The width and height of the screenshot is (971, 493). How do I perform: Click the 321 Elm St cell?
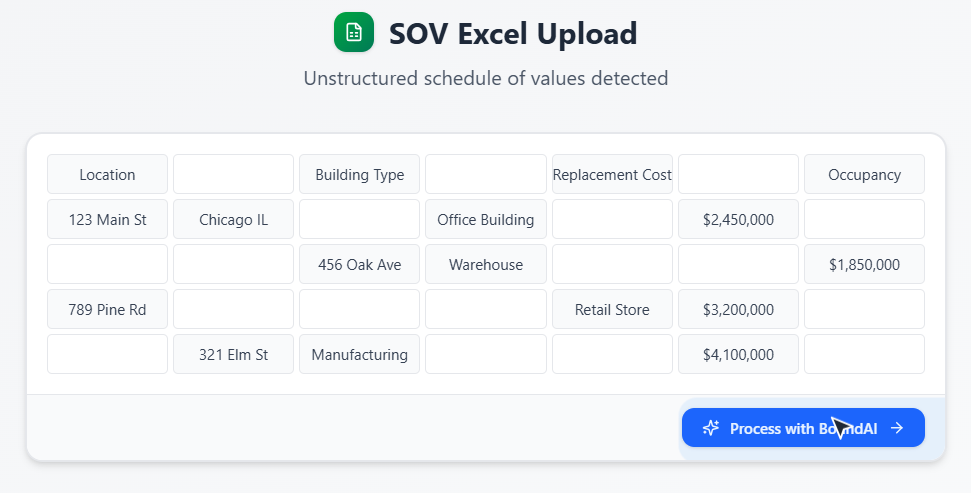pos(233,354)
